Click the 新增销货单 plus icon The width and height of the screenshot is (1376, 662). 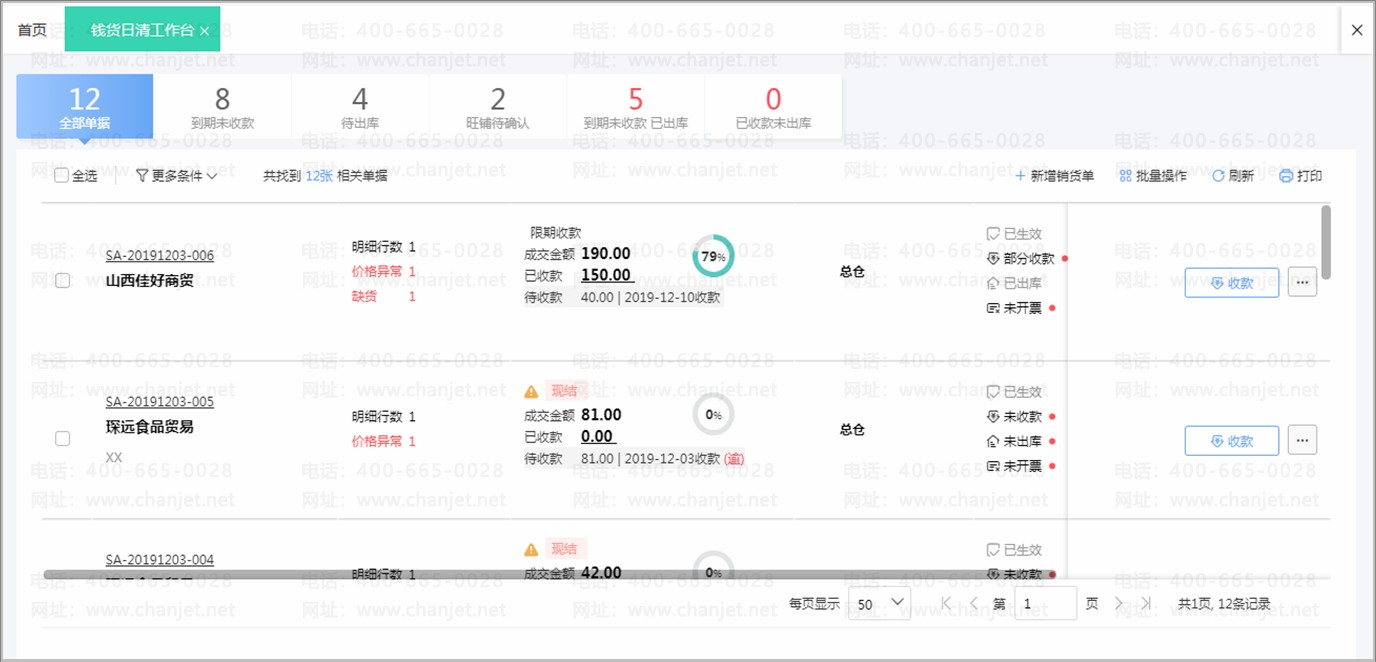pyautogui.click(x=1020, y=176)
